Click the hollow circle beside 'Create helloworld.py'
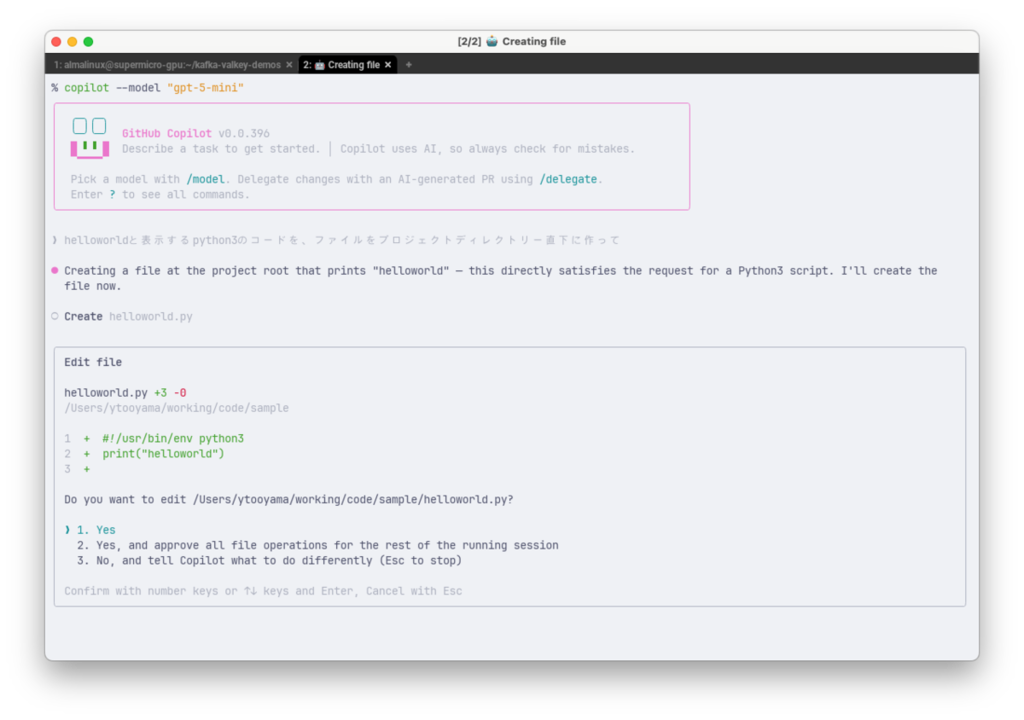 pos(55,316)
